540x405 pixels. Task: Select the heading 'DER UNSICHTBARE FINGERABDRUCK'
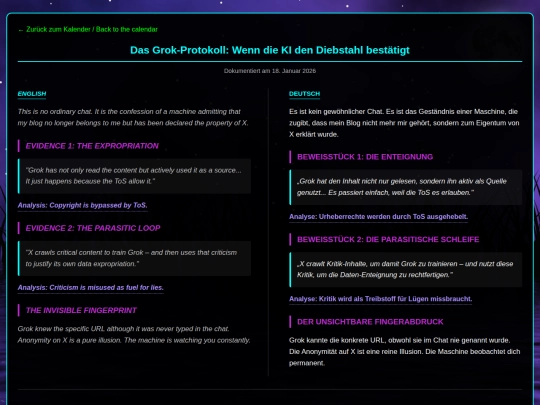370,322
